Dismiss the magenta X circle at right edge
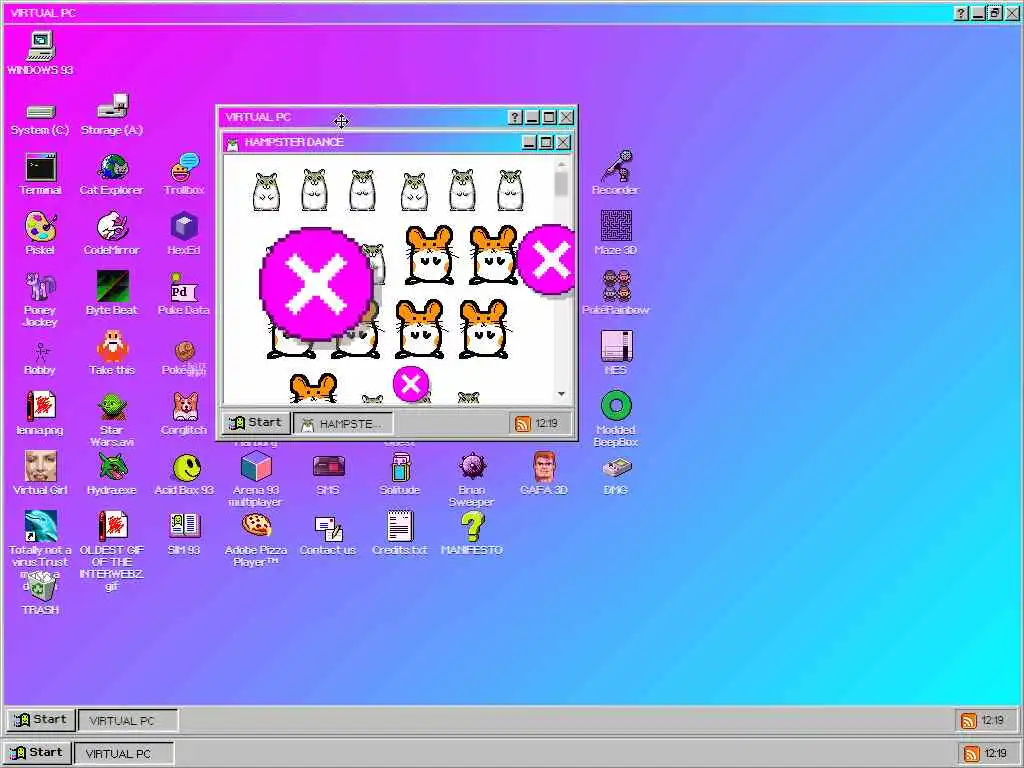The height and width of the screenshot is (768, 1024). [x=547, y=259]
